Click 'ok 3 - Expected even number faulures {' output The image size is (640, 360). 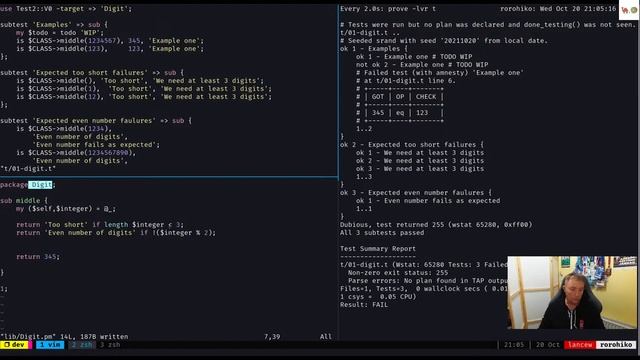point(416,193)
